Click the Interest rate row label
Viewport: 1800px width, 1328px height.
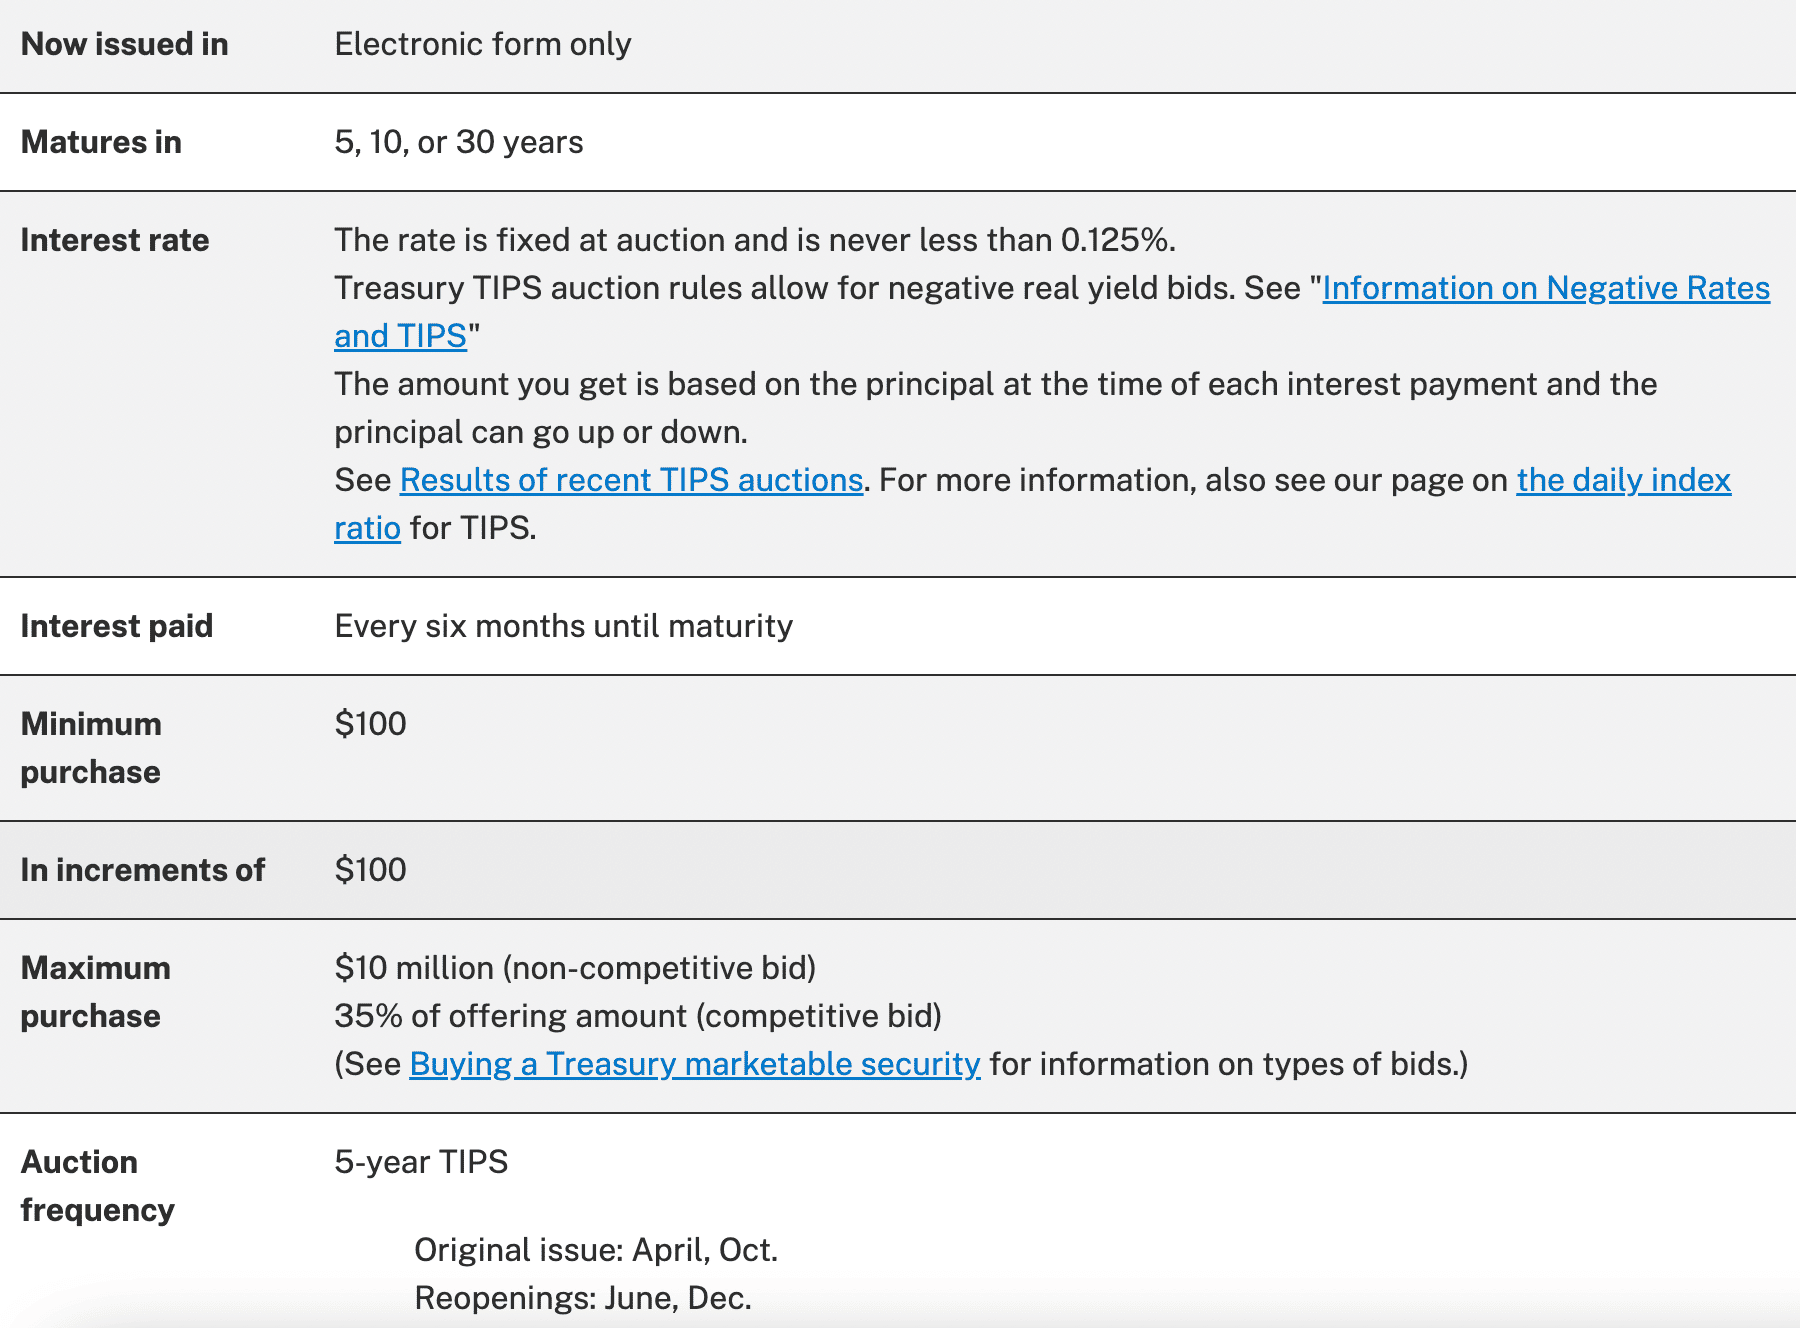[115, 240]
